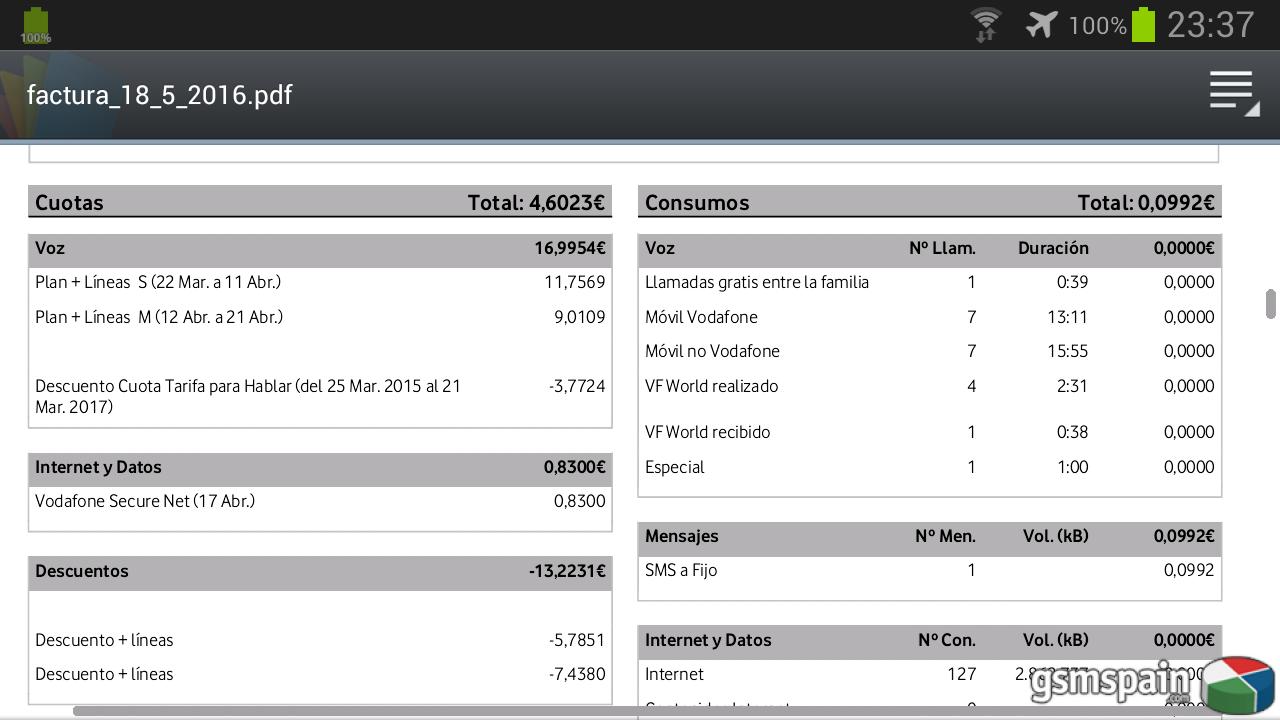Screen dimensions: 1280x720
Task: Tap the Móvil Vodafone row
Action: click(x=930, y=317)
